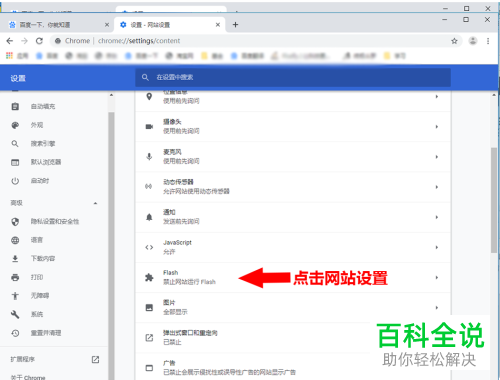Open the JavaScript site setting

coord(293,247)
